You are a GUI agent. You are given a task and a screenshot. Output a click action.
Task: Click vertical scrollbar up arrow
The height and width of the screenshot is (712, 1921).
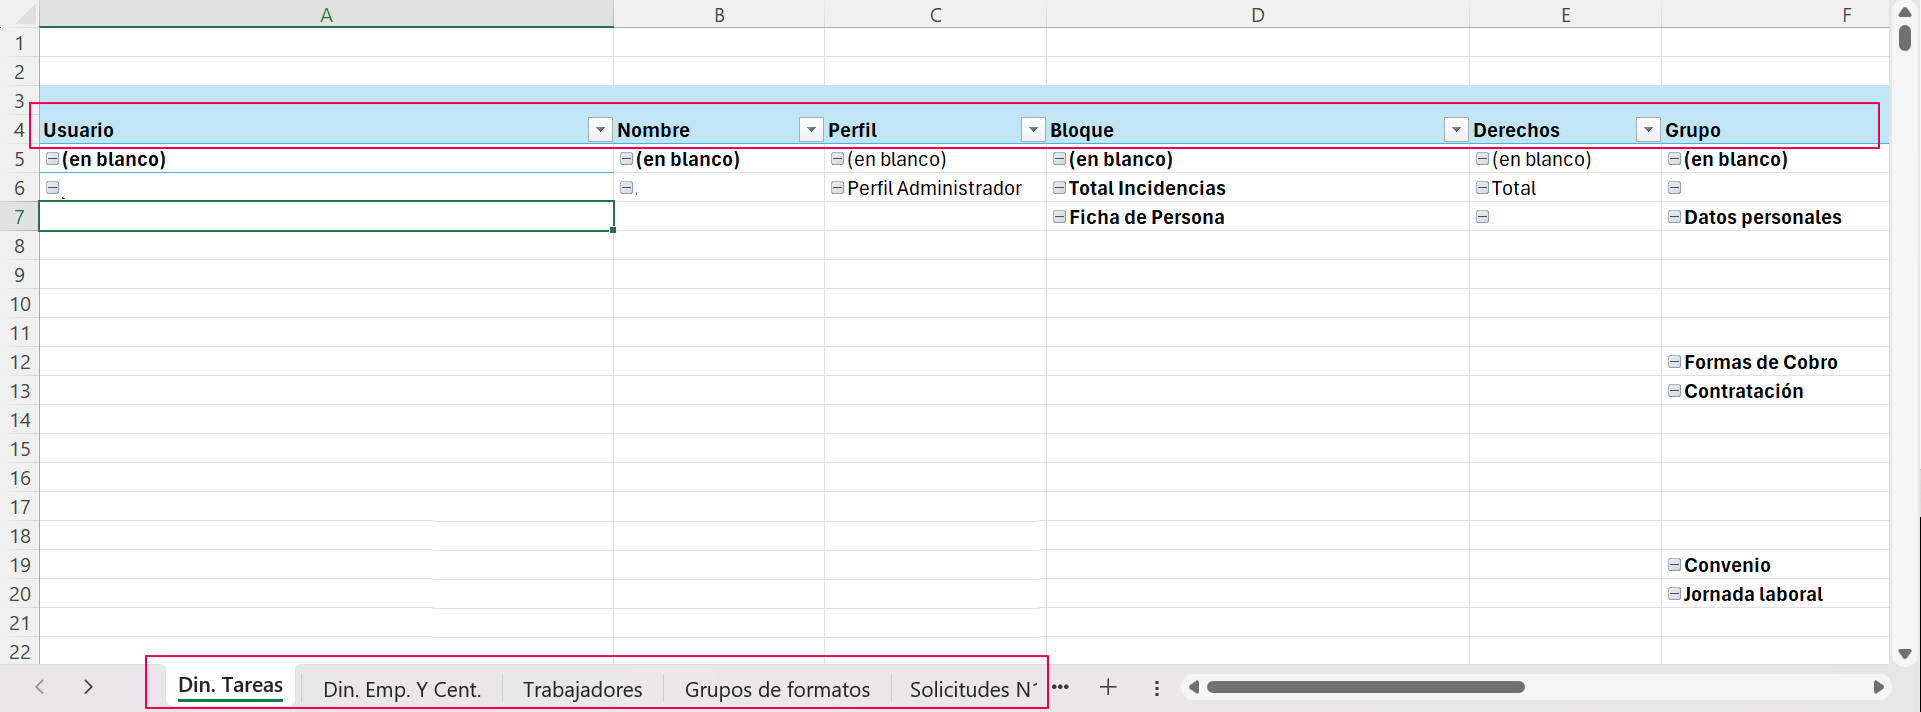pos(1905,12)
